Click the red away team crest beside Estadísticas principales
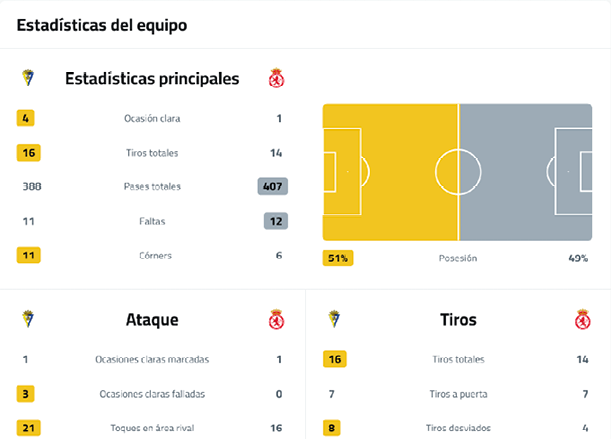Image resolution: width=611 pixels, height=446 pixels. click(x=277, y=78)
